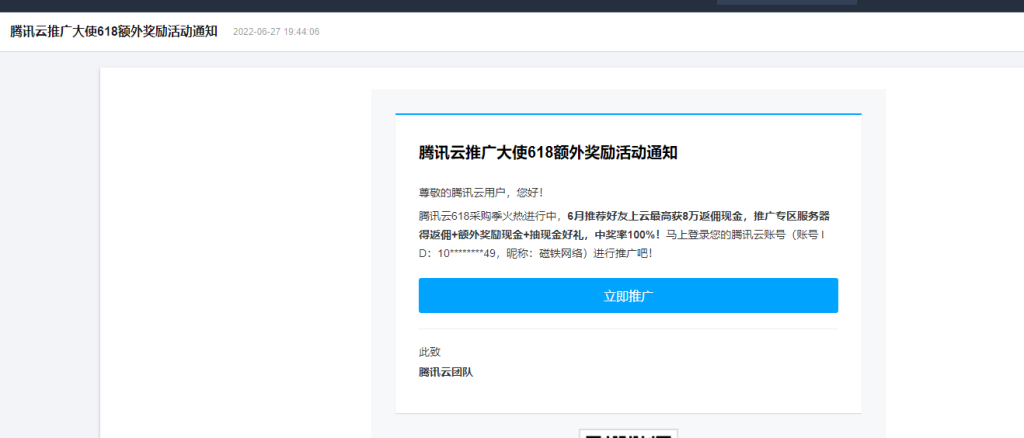Click the line containing 昵称：磁铁网络
This screenshot has width=1024, height=438.
pos(536,253)
